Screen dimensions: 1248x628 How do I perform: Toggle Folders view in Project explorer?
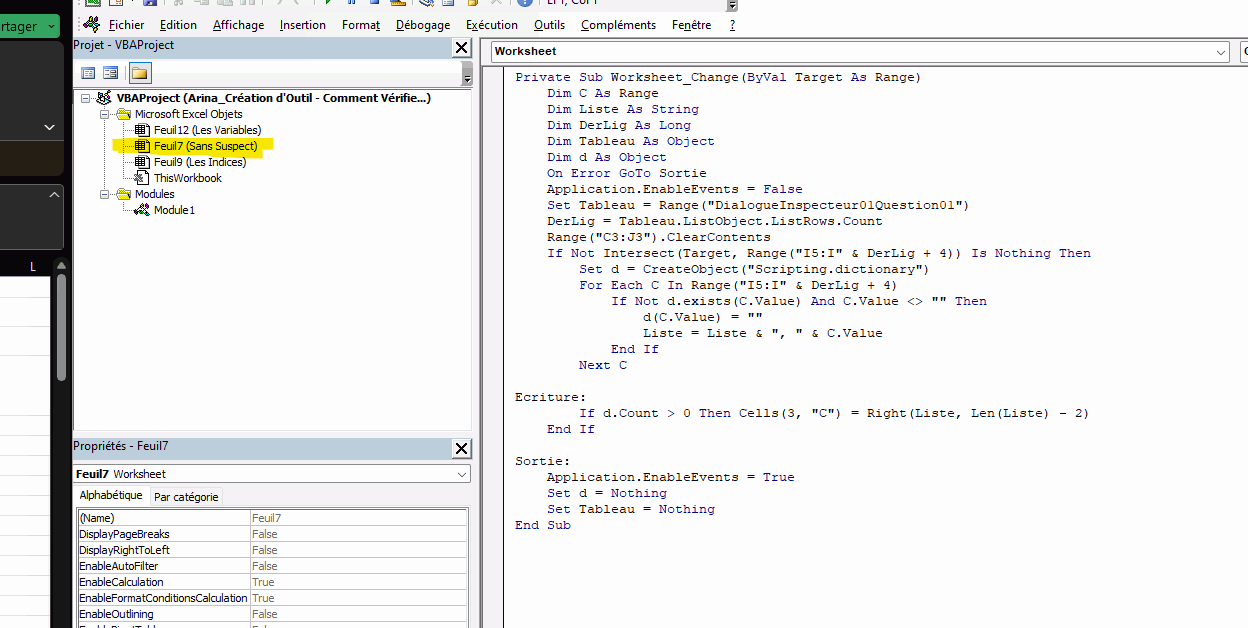(x=139, y=73)
